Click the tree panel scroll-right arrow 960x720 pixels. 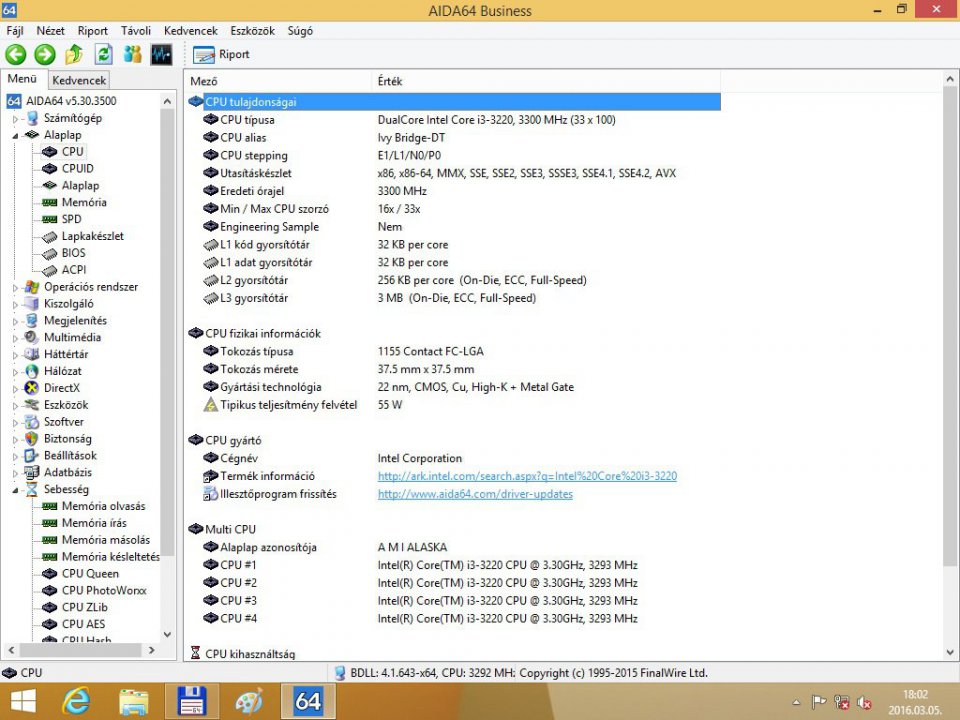(152, 650)
